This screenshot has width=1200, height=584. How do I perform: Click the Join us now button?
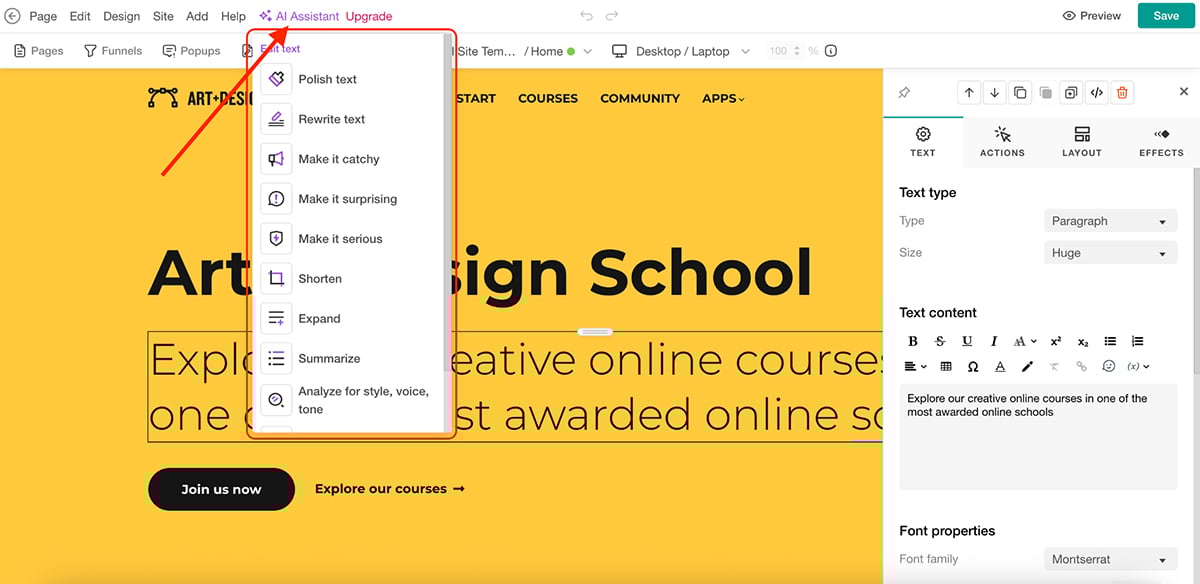click(x=221, y=489)
